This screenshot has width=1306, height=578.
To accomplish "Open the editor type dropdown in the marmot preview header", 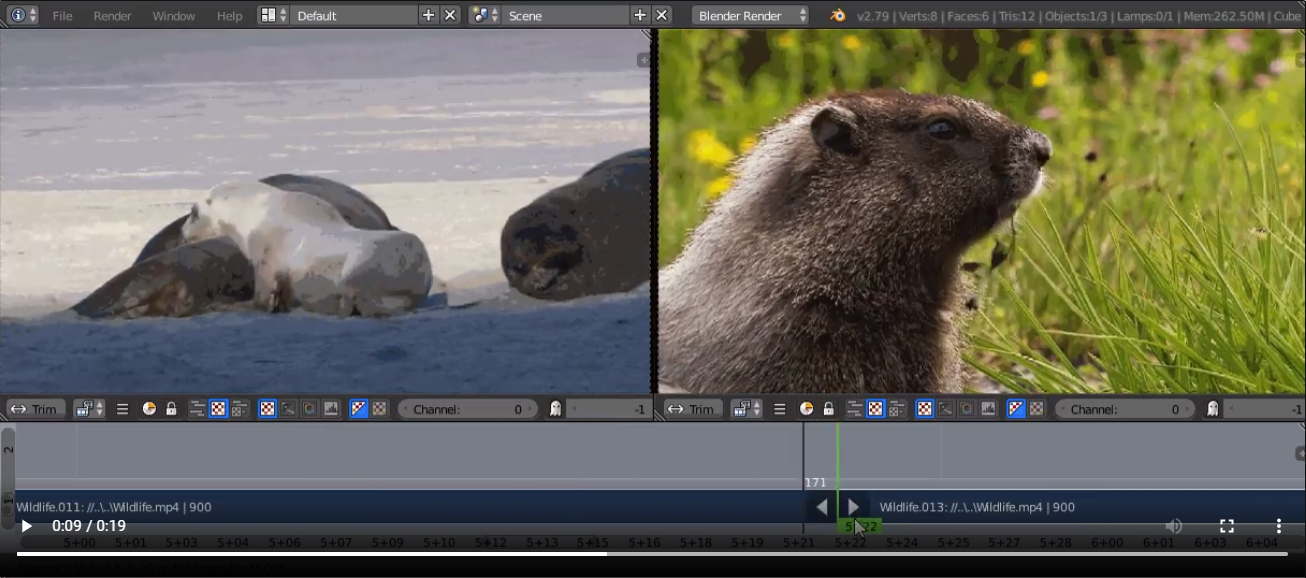I will click(x=746, y=409).
